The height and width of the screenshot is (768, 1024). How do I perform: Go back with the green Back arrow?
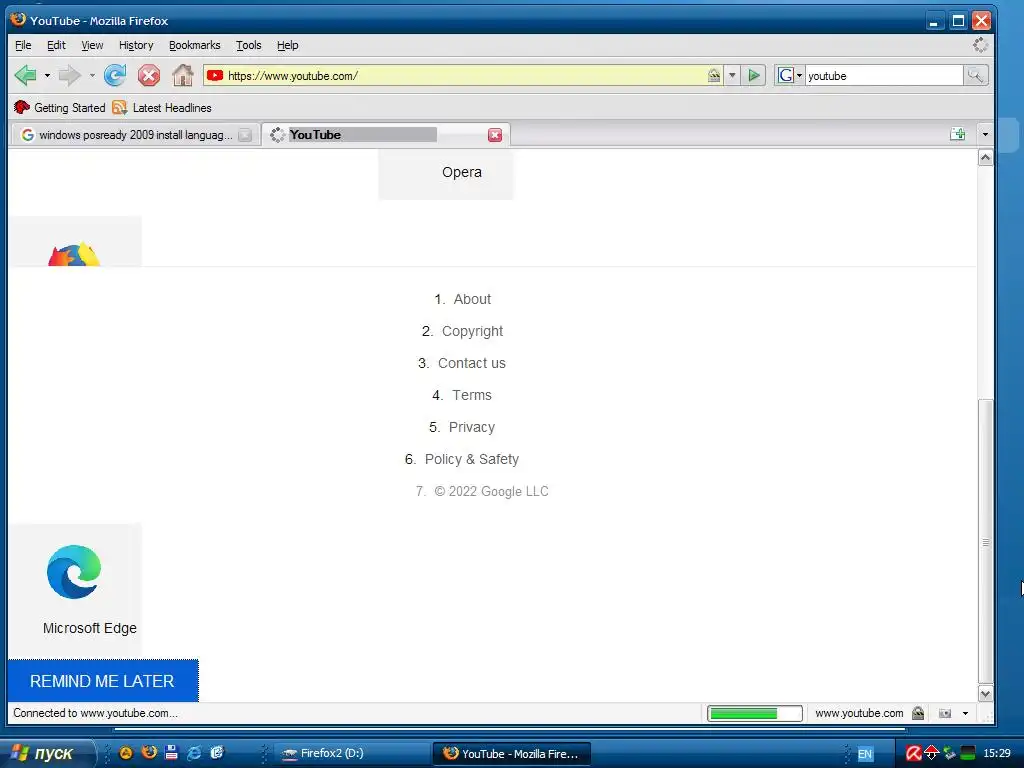pyautogui.click(x=25, y=76)
